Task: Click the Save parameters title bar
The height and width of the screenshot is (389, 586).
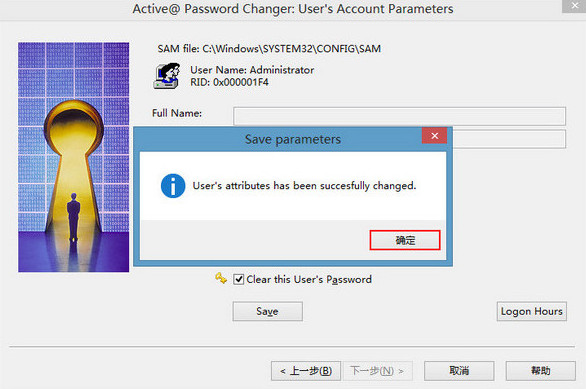Action: 278,139
